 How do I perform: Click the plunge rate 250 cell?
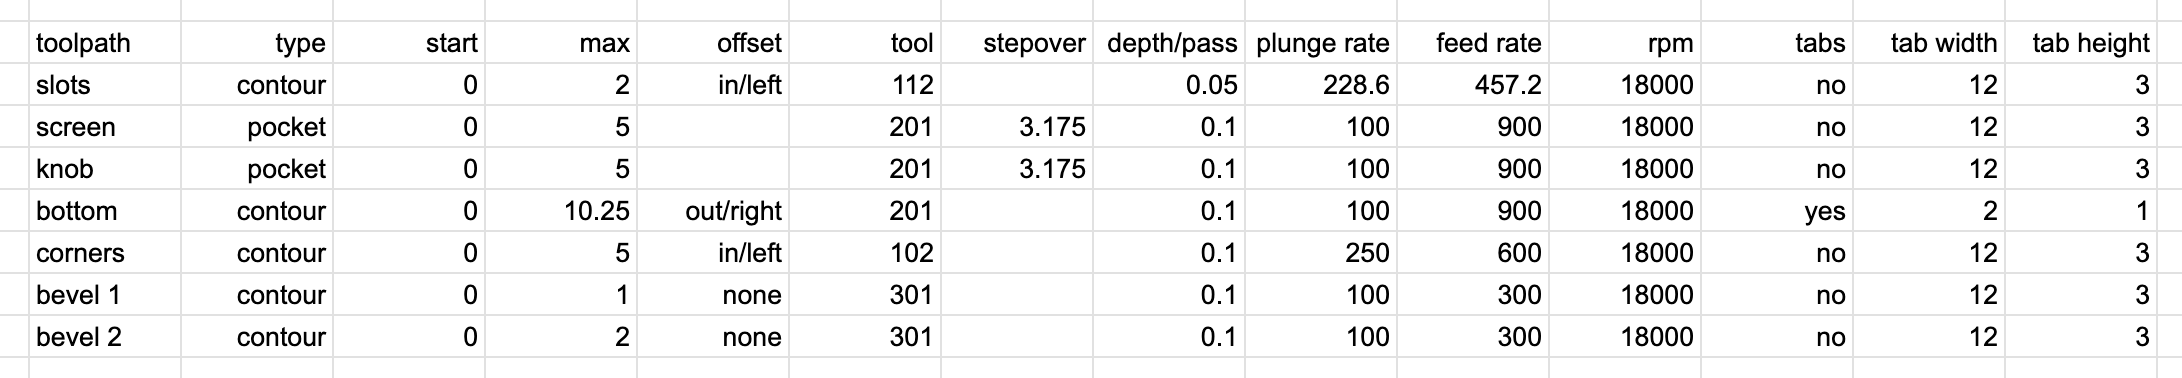1321,253
